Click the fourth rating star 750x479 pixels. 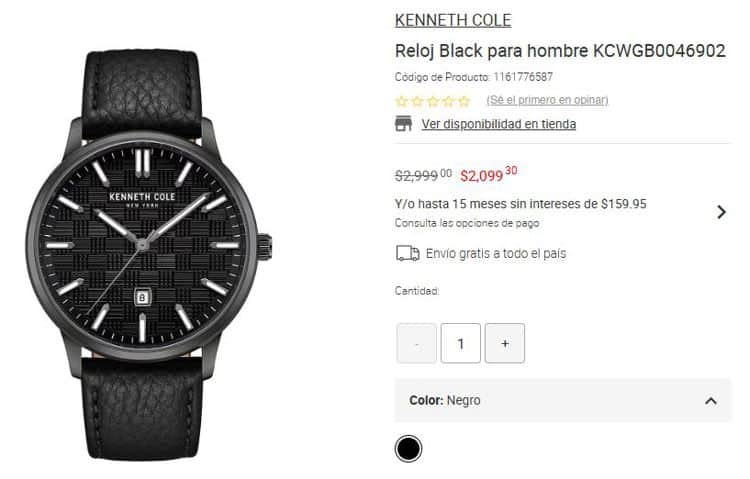(449, 101)
